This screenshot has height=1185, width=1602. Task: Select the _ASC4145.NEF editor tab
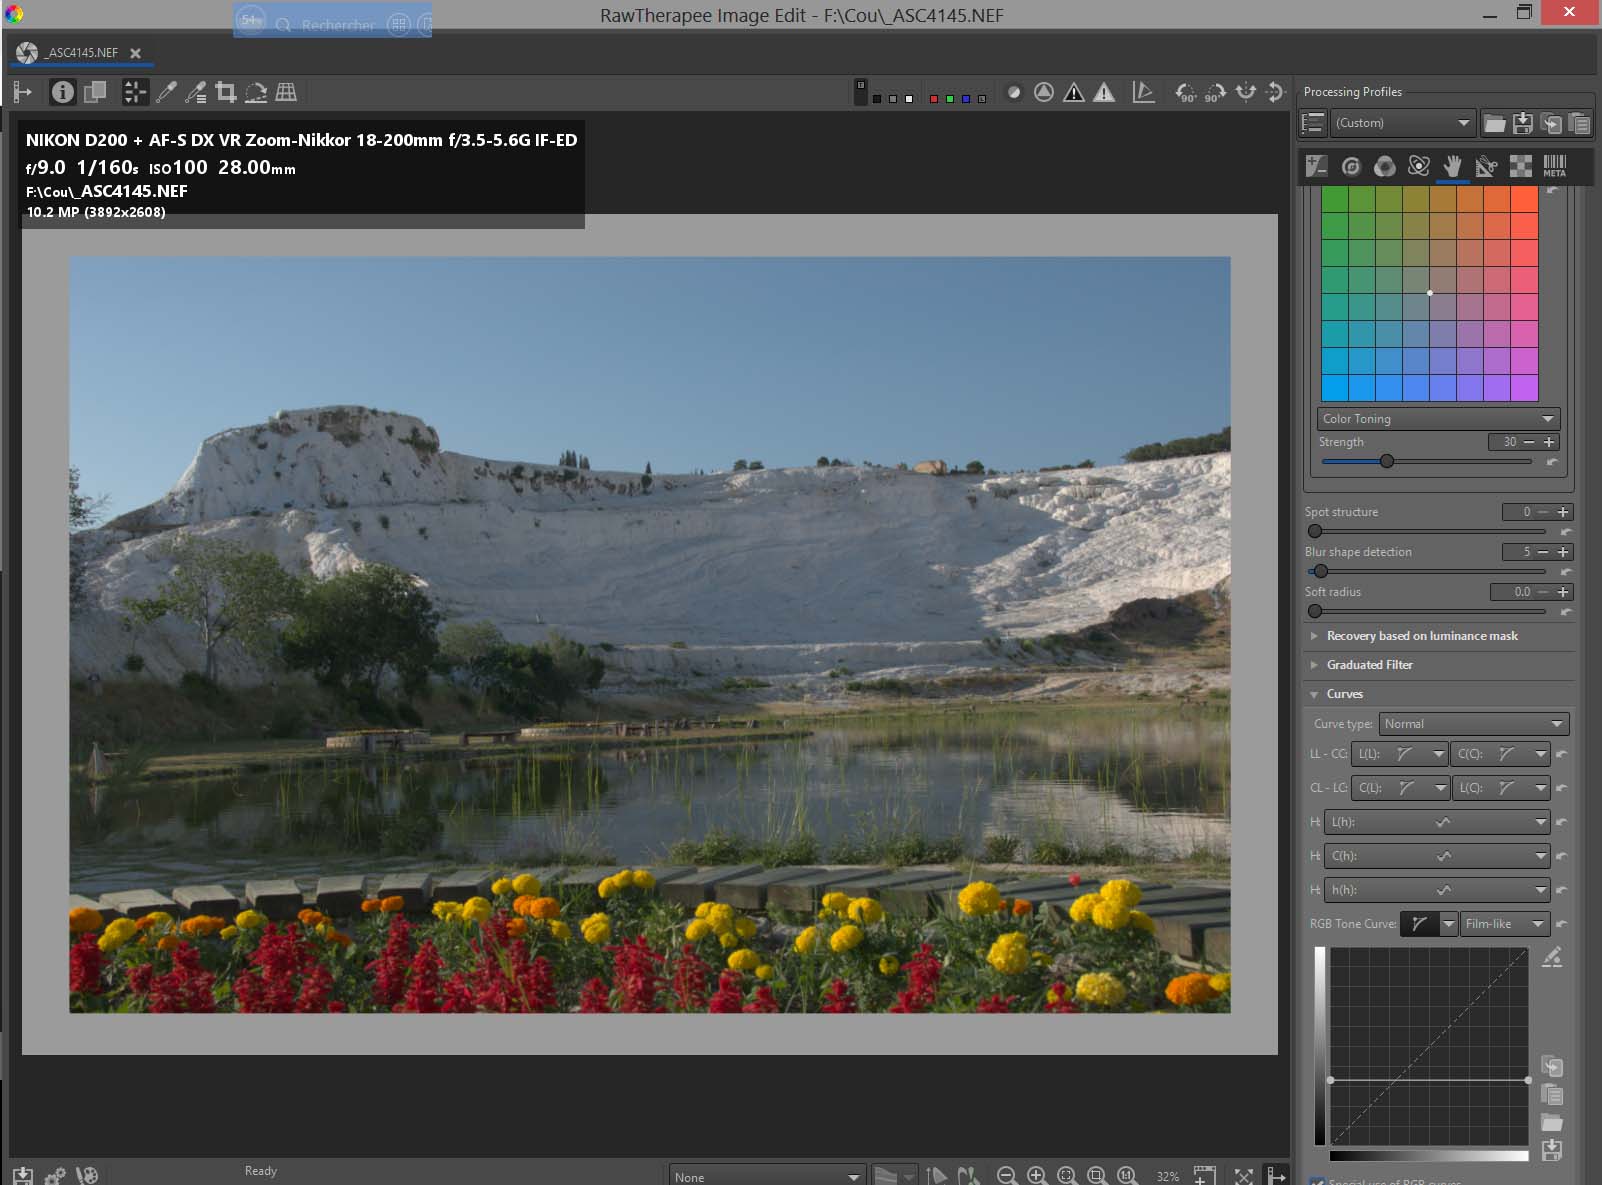[x=80, y=53]
